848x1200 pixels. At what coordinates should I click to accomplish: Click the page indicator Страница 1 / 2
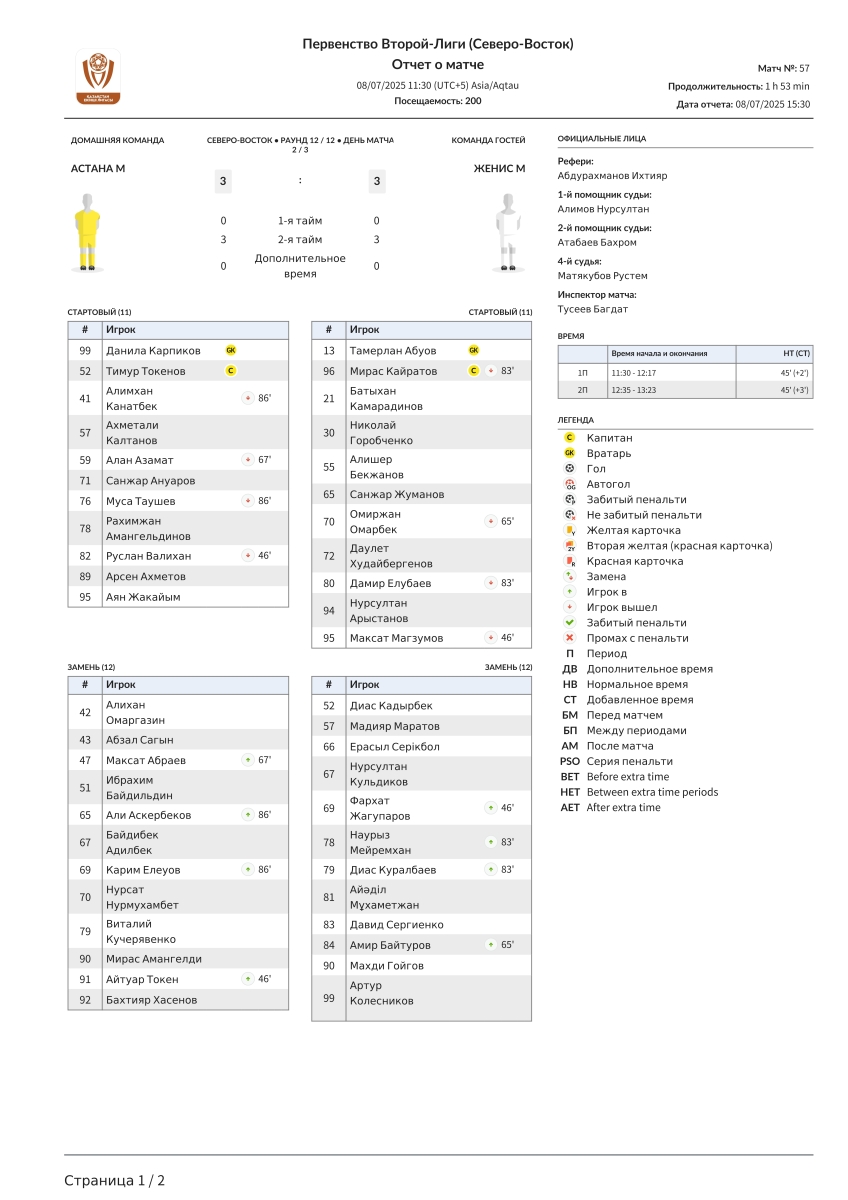(x=115, y=1181)
